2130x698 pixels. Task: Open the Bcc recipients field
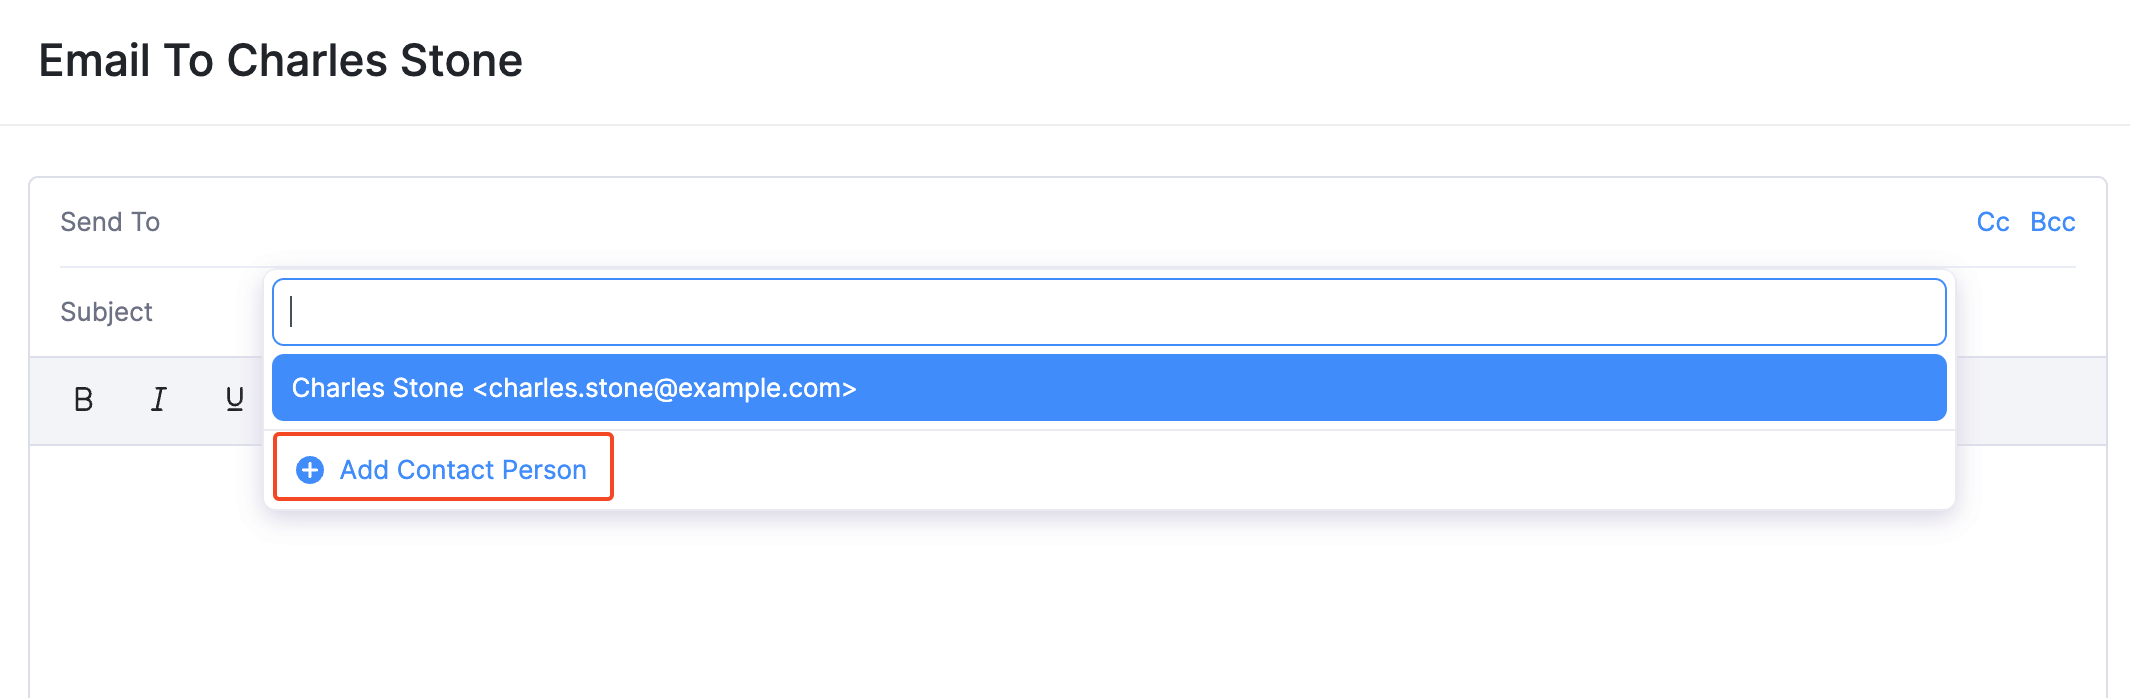click(2053, 221)
